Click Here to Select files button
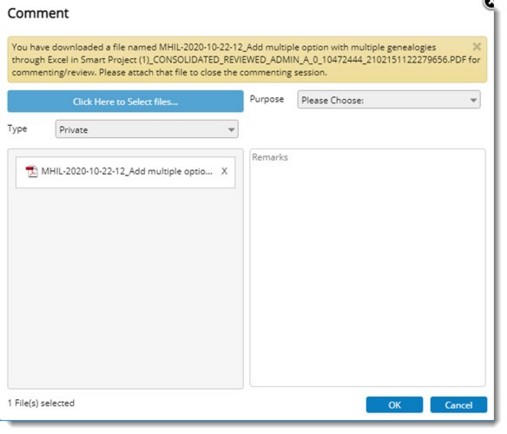 point(125,101)
